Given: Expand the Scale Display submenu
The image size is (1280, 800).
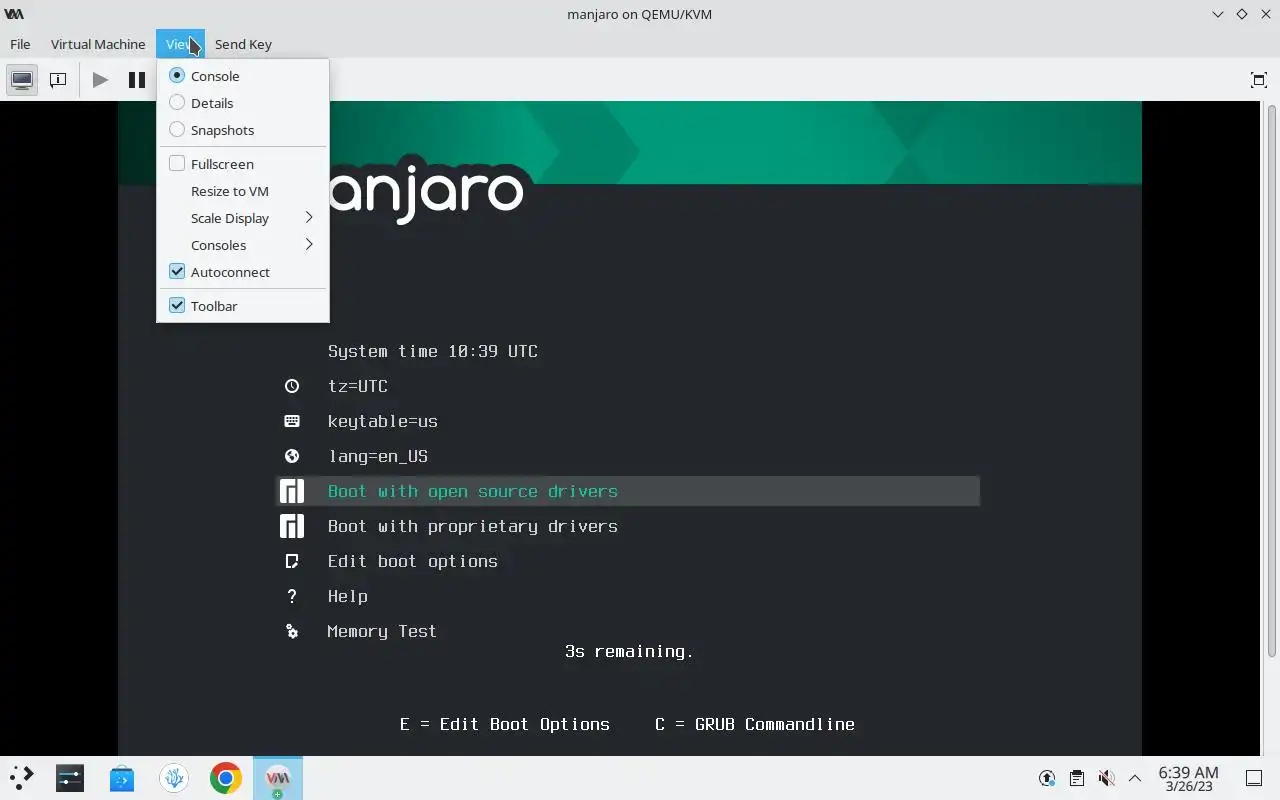Looking at the screenshot, I should (x=243, y=218).
